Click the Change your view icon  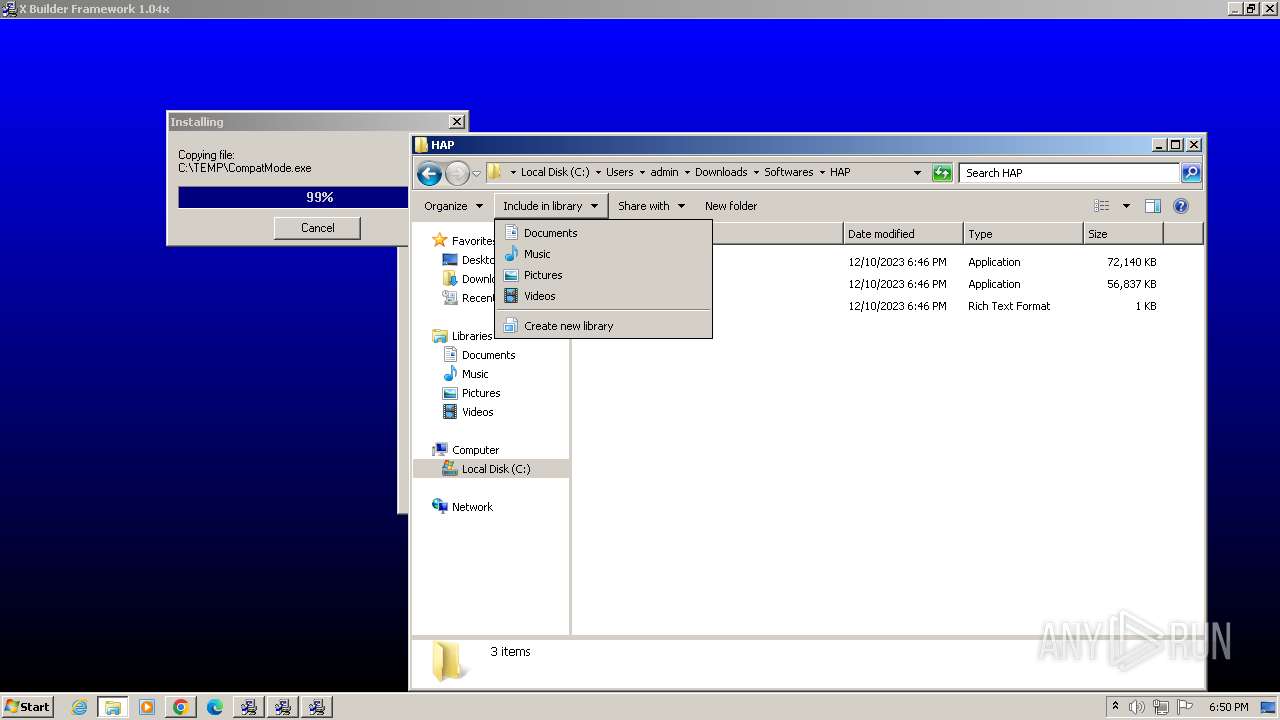[x=1102, y=206]
